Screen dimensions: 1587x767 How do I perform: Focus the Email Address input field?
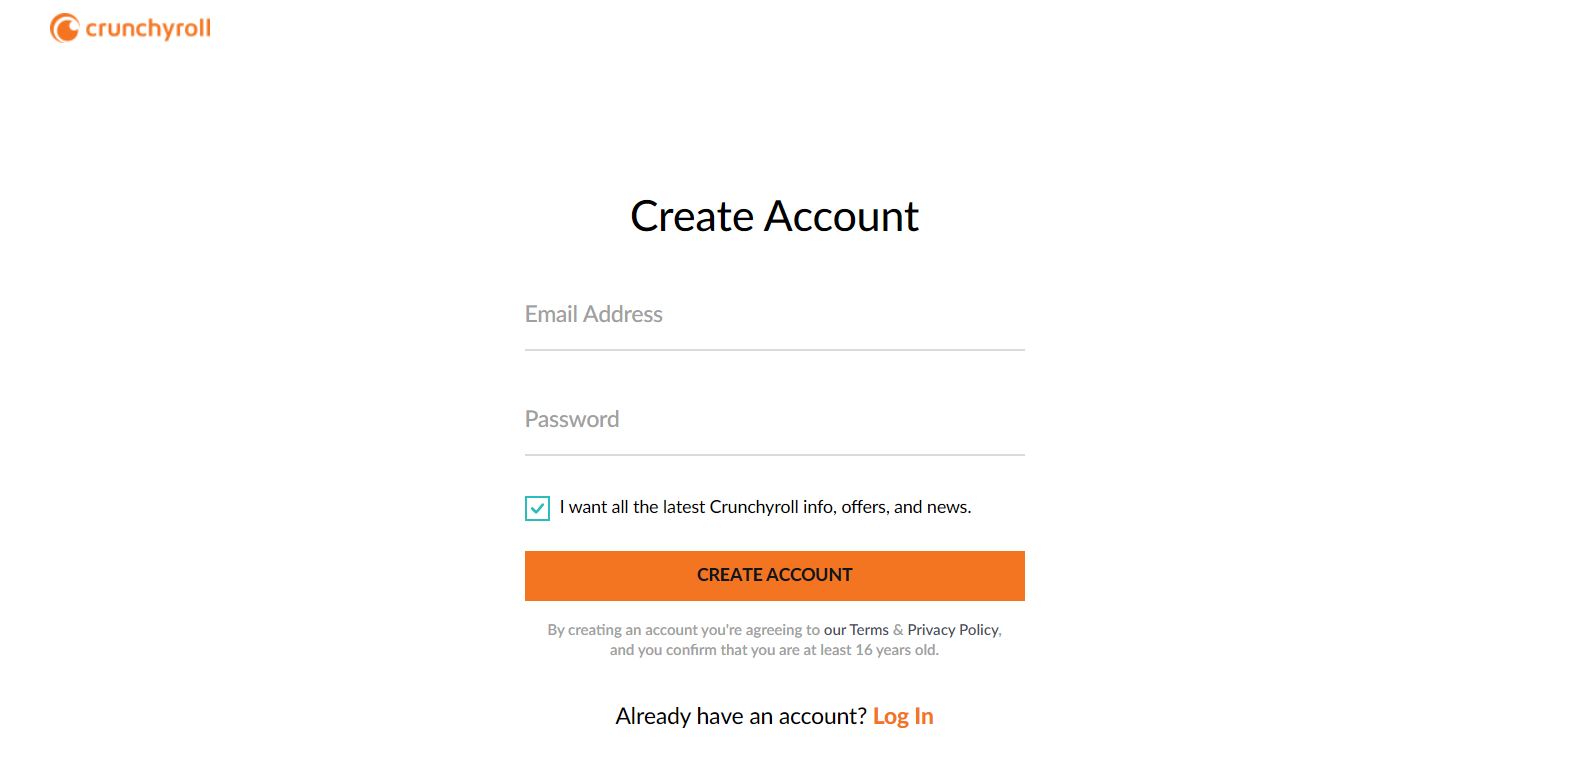tap(775, 315)
